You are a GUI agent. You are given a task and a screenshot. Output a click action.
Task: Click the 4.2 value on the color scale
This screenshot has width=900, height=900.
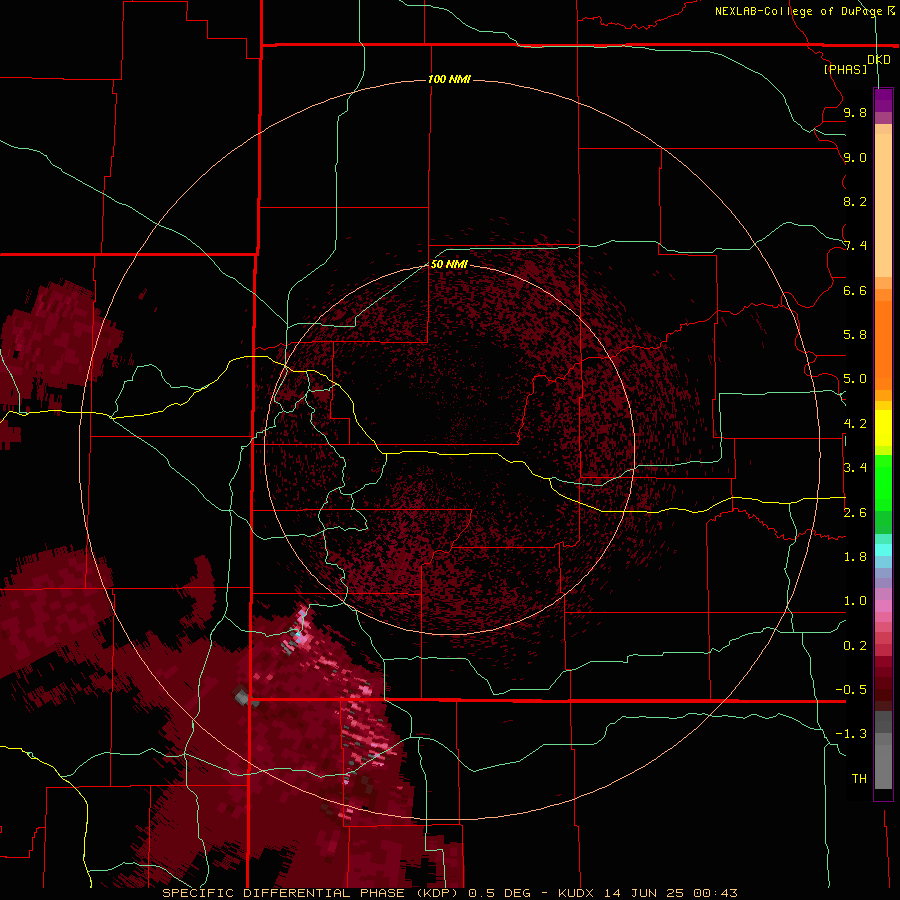(x=855, y=424)
